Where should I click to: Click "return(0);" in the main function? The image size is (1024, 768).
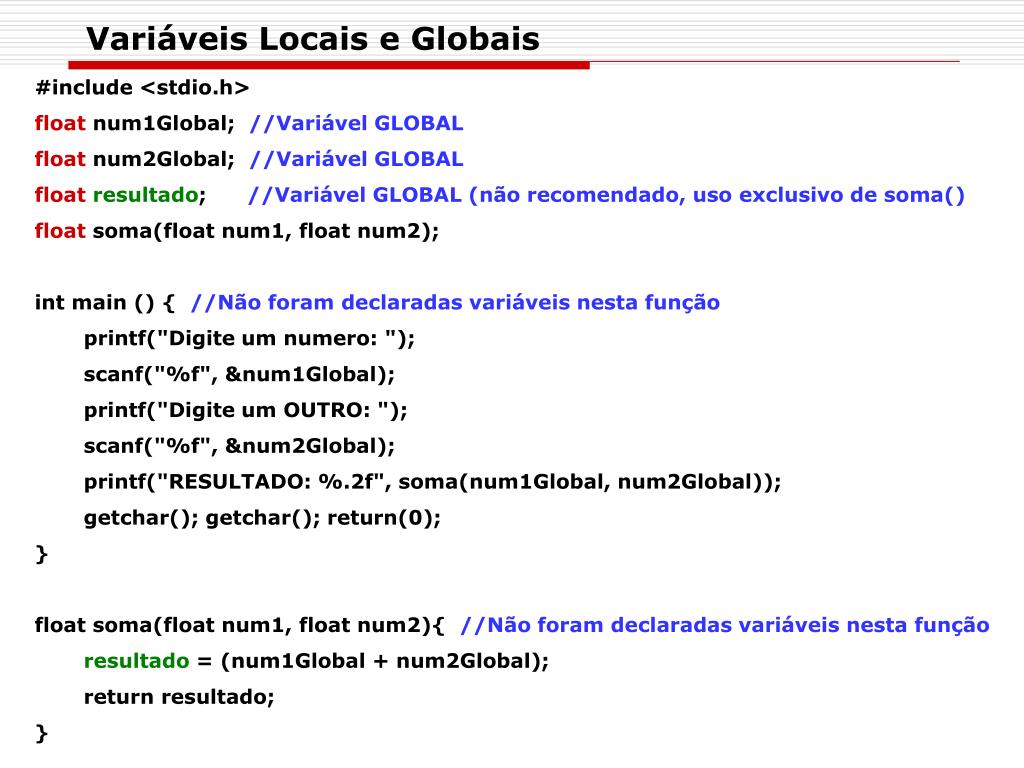(384, 518)
